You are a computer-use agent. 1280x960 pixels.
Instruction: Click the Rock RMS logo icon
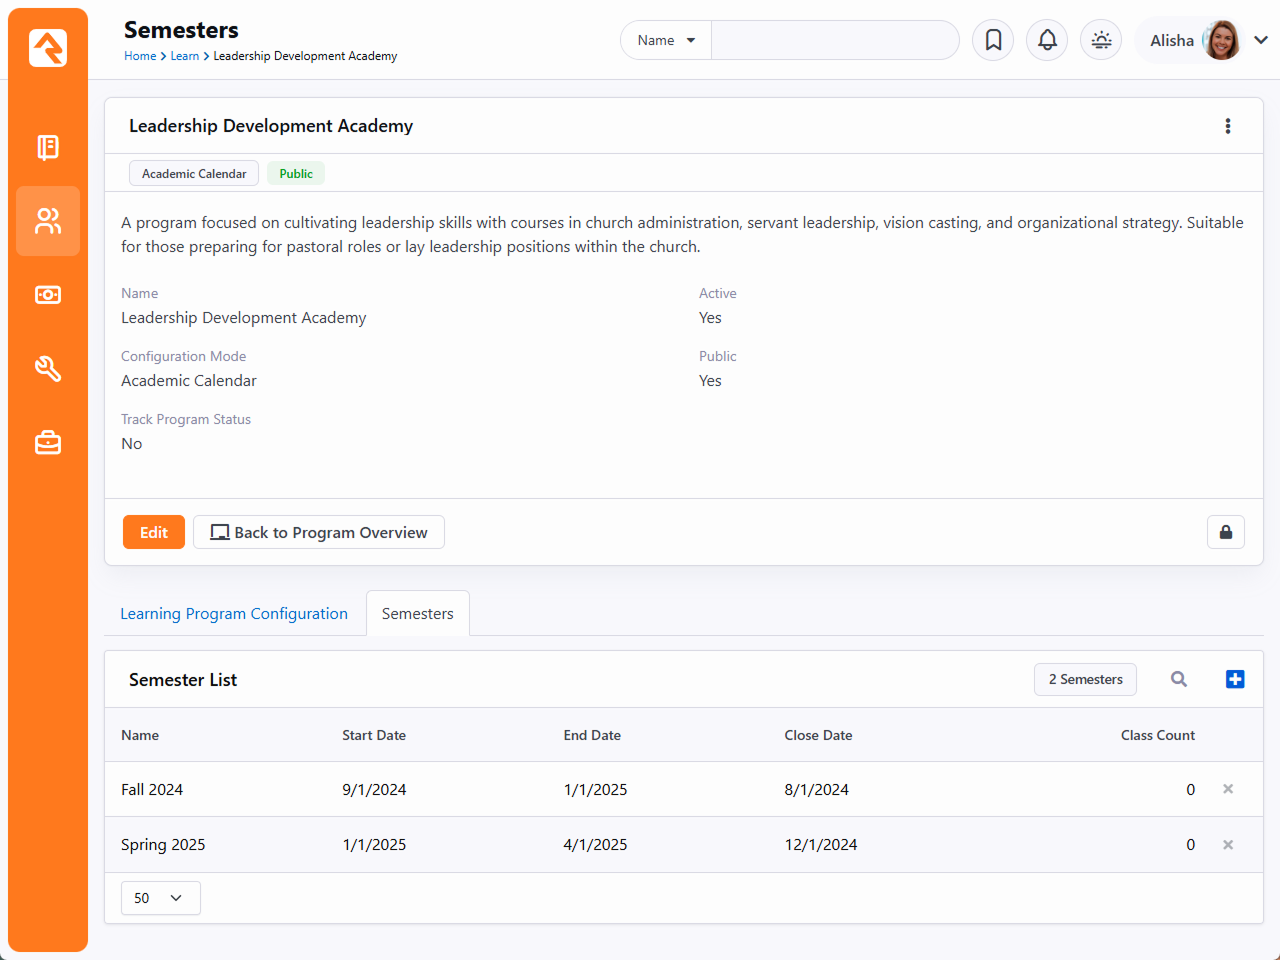[x=48, y=48]
